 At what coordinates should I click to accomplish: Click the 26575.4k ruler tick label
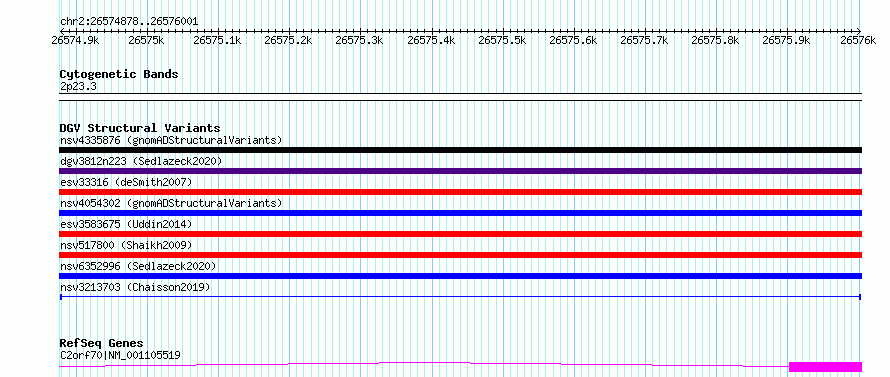click(x=431, y=40)
